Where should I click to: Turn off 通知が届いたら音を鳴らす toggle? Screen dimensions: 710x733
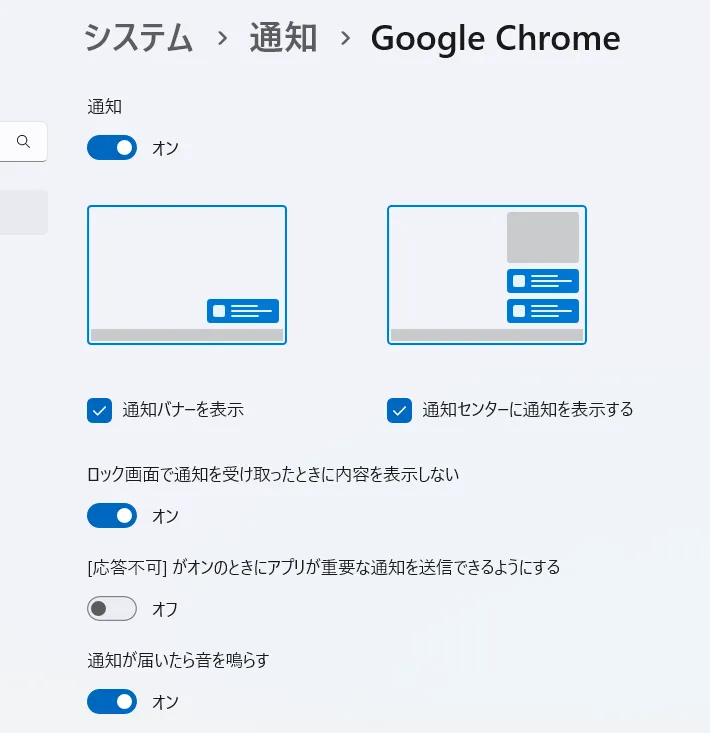[x=112, y=701]
